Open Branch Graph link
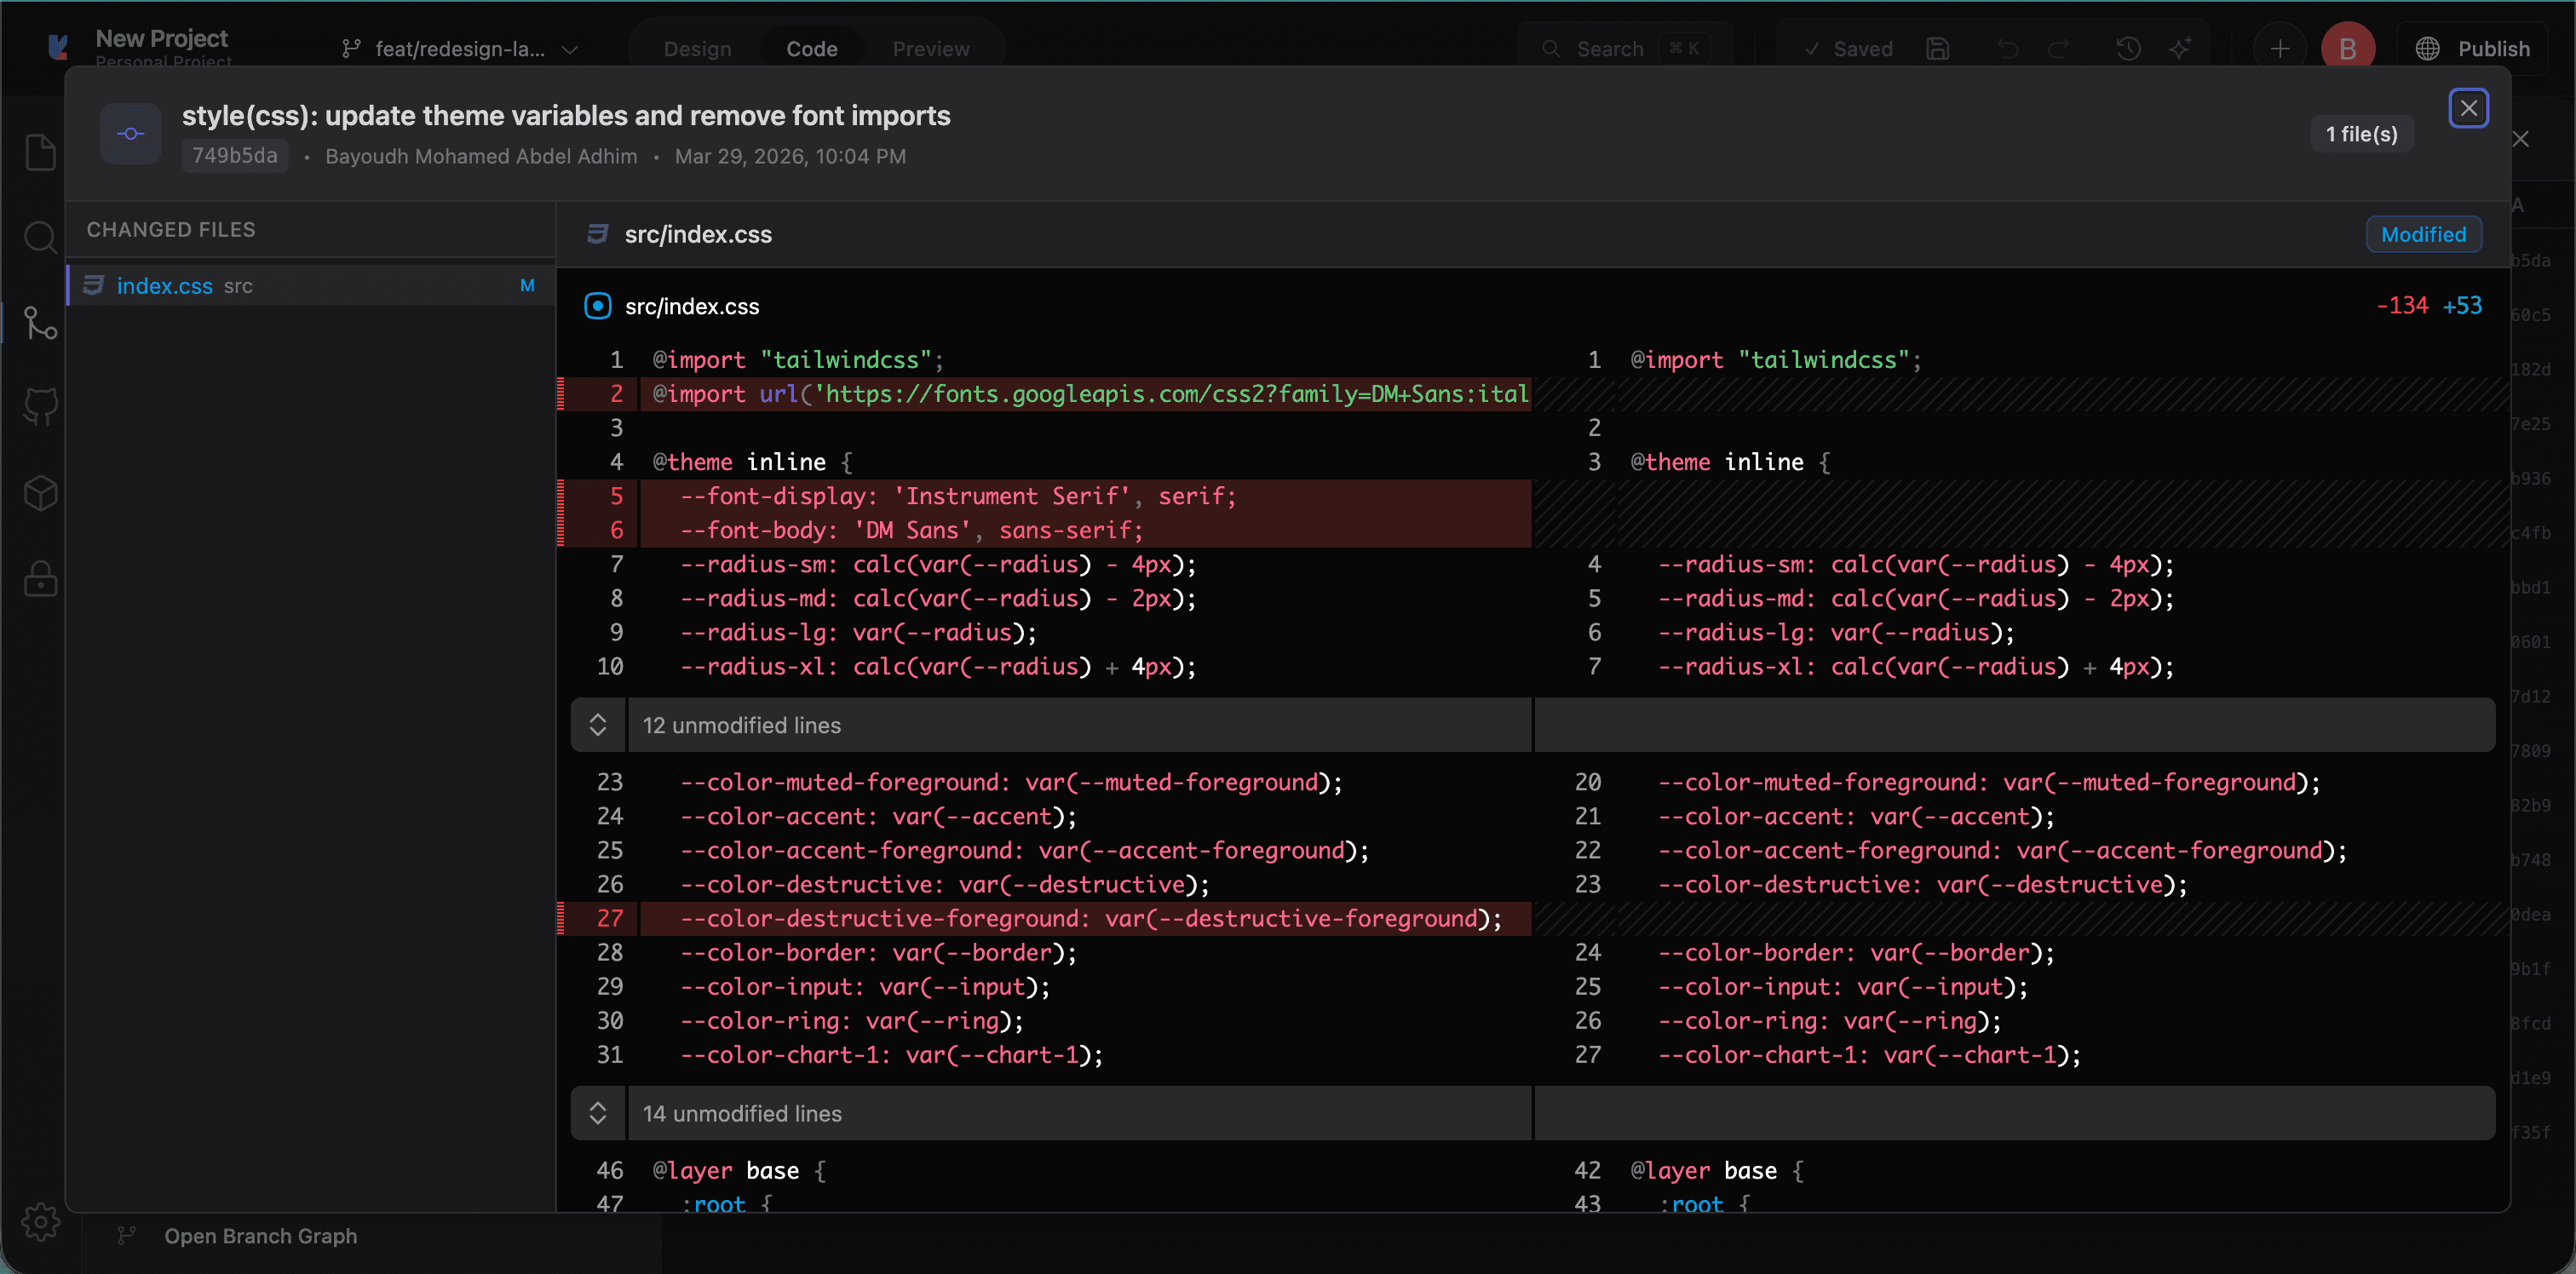2576x1274 pixels. coord(261,1236)
